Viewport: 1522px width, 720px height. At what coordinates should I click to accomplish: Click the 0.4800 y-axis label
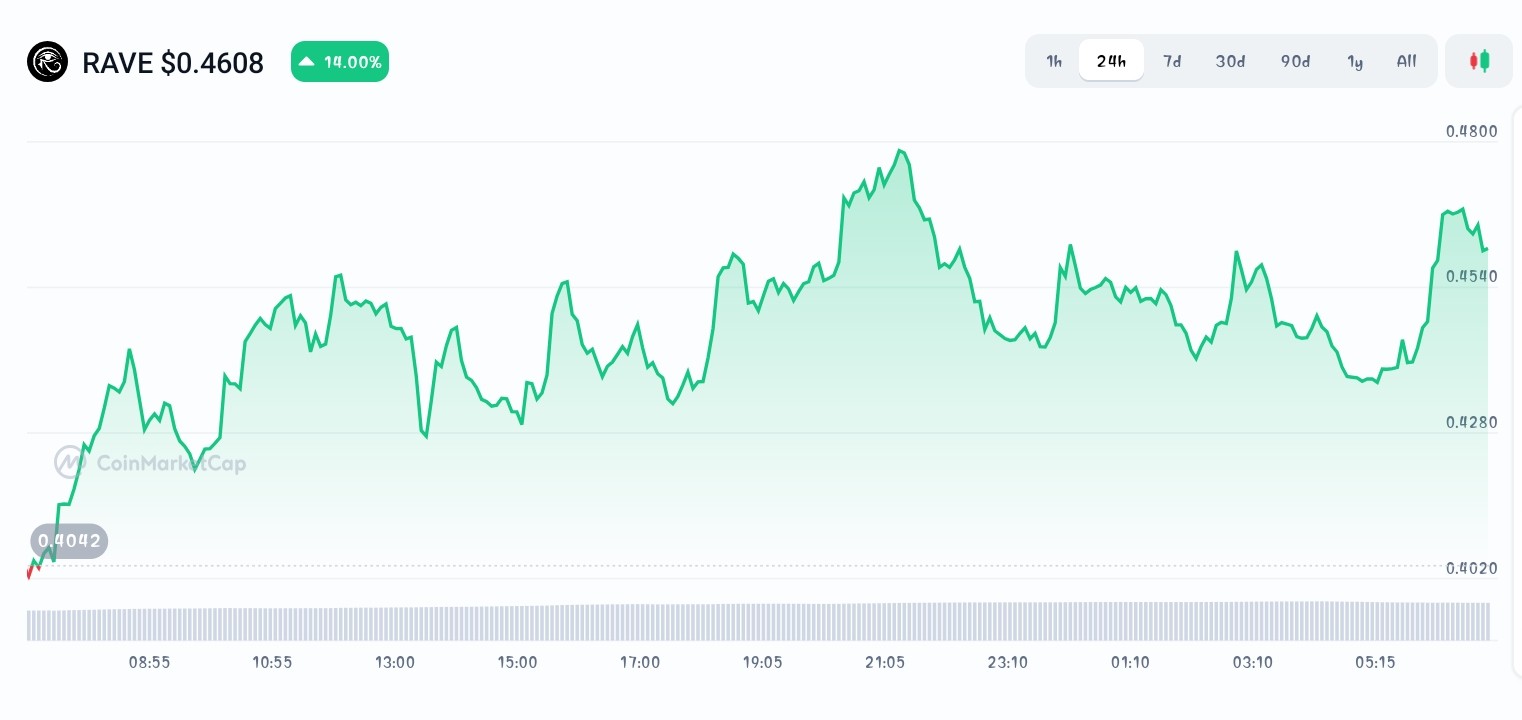click(x=1471, y=130)
